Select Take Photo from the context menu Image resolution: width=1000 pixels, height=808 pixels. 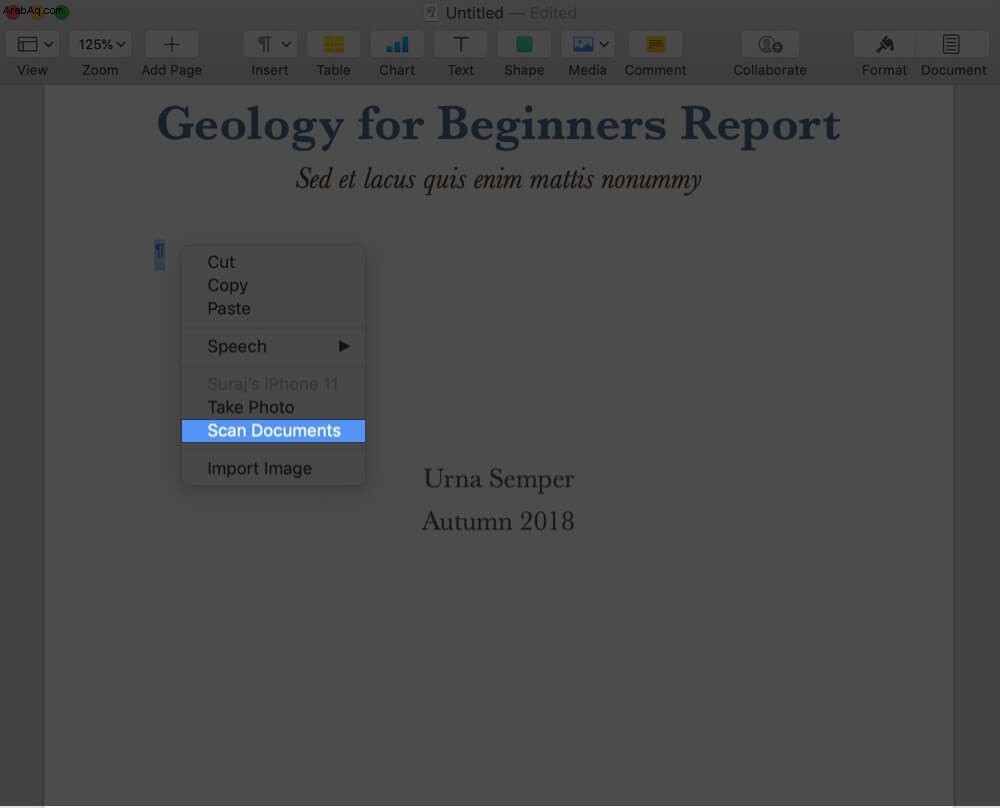tap(273, 408)
